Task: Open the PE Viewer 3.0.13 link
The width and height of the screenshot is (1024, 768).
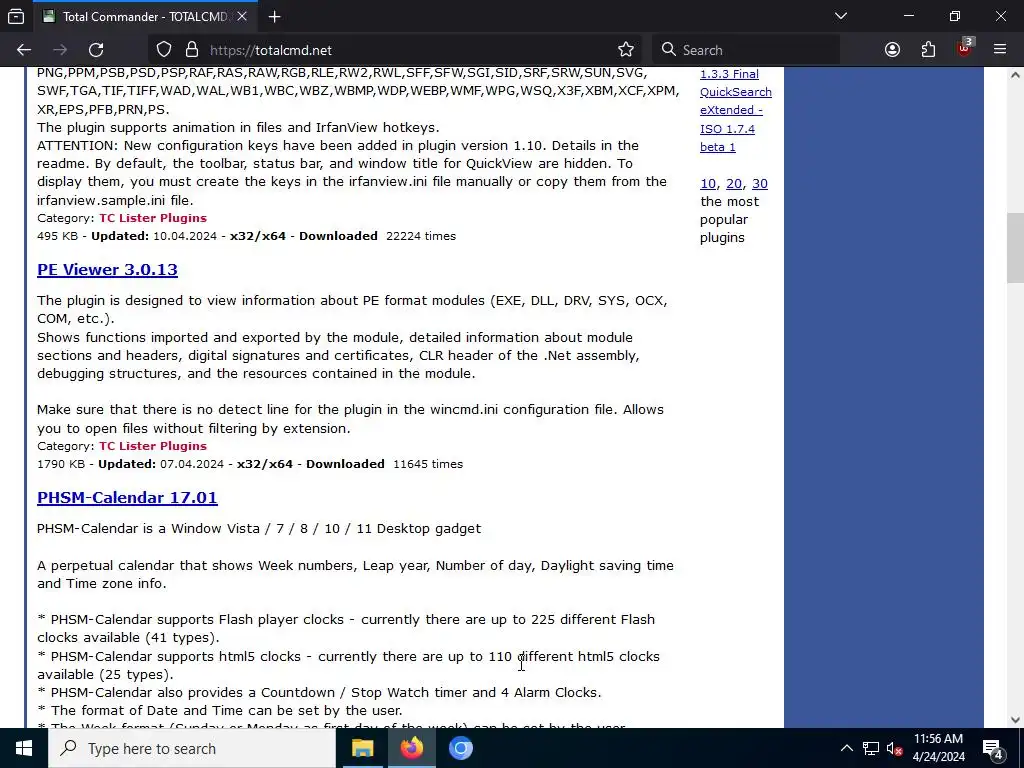Action: [x=107, y=270]
